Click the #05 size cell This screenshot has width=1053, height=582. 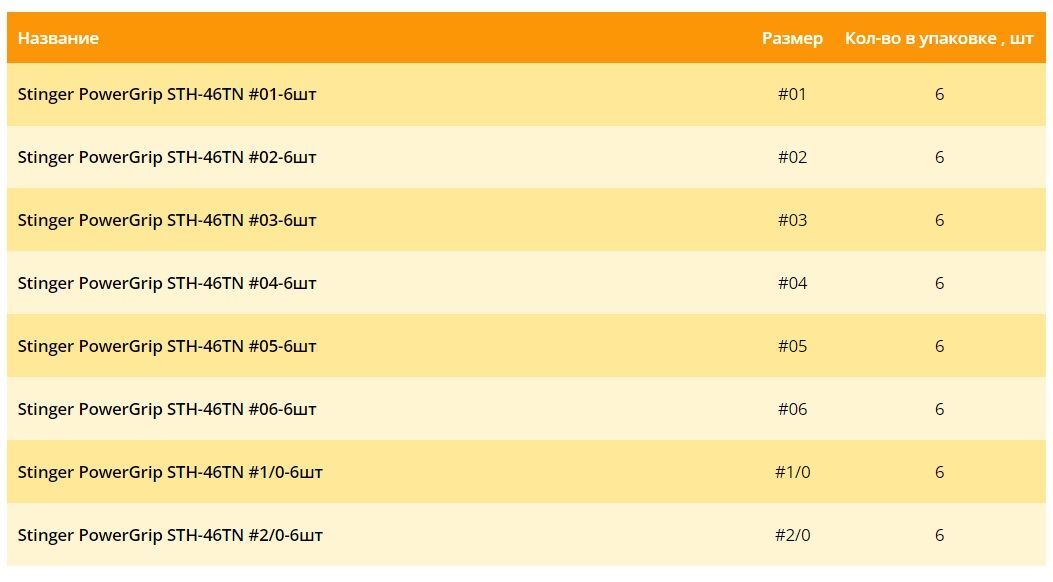coord(792,346)
